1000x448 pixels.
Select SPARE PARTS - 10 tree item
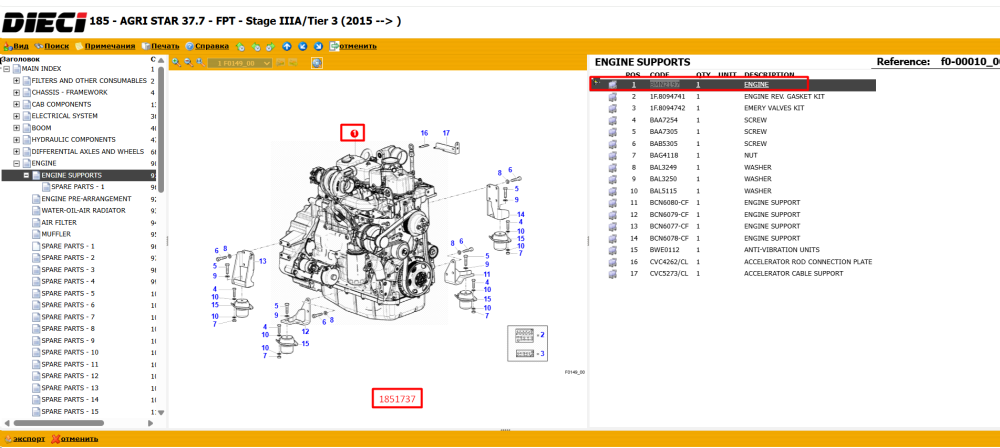click(x=70, y=352)
